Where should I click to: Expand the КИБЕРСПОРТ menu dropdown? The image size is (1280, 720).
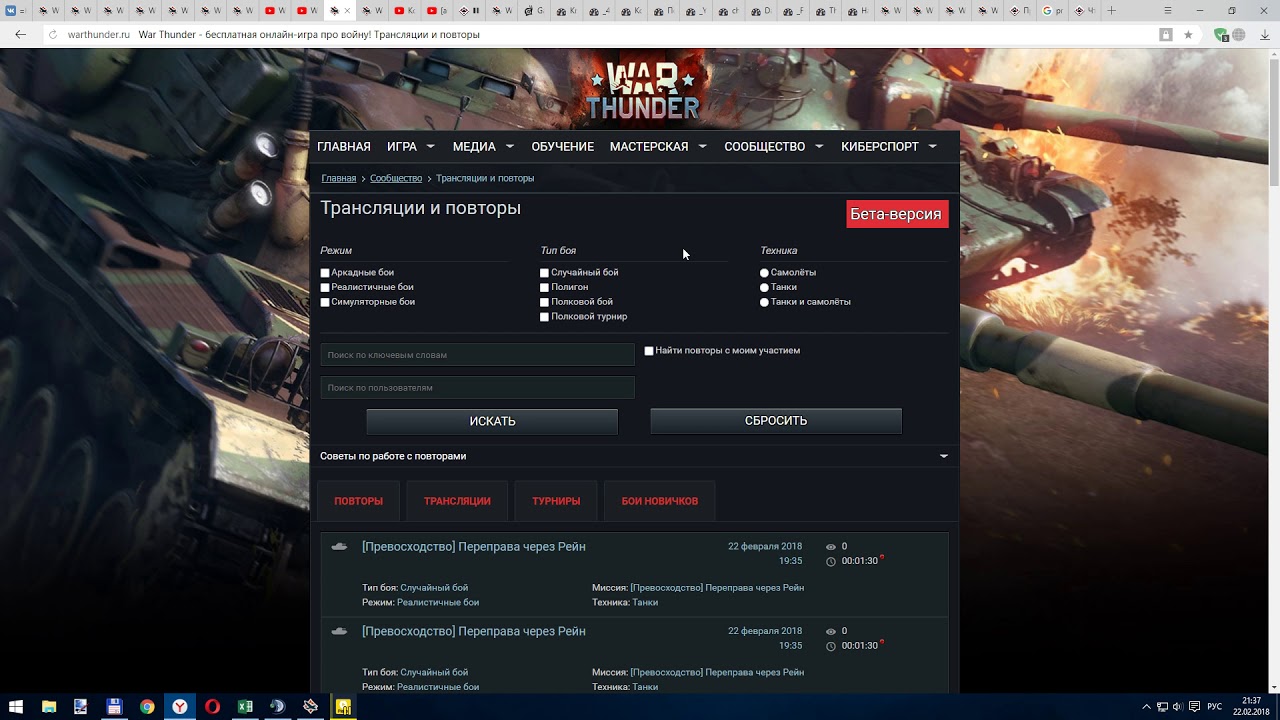(x=932, y=146)
